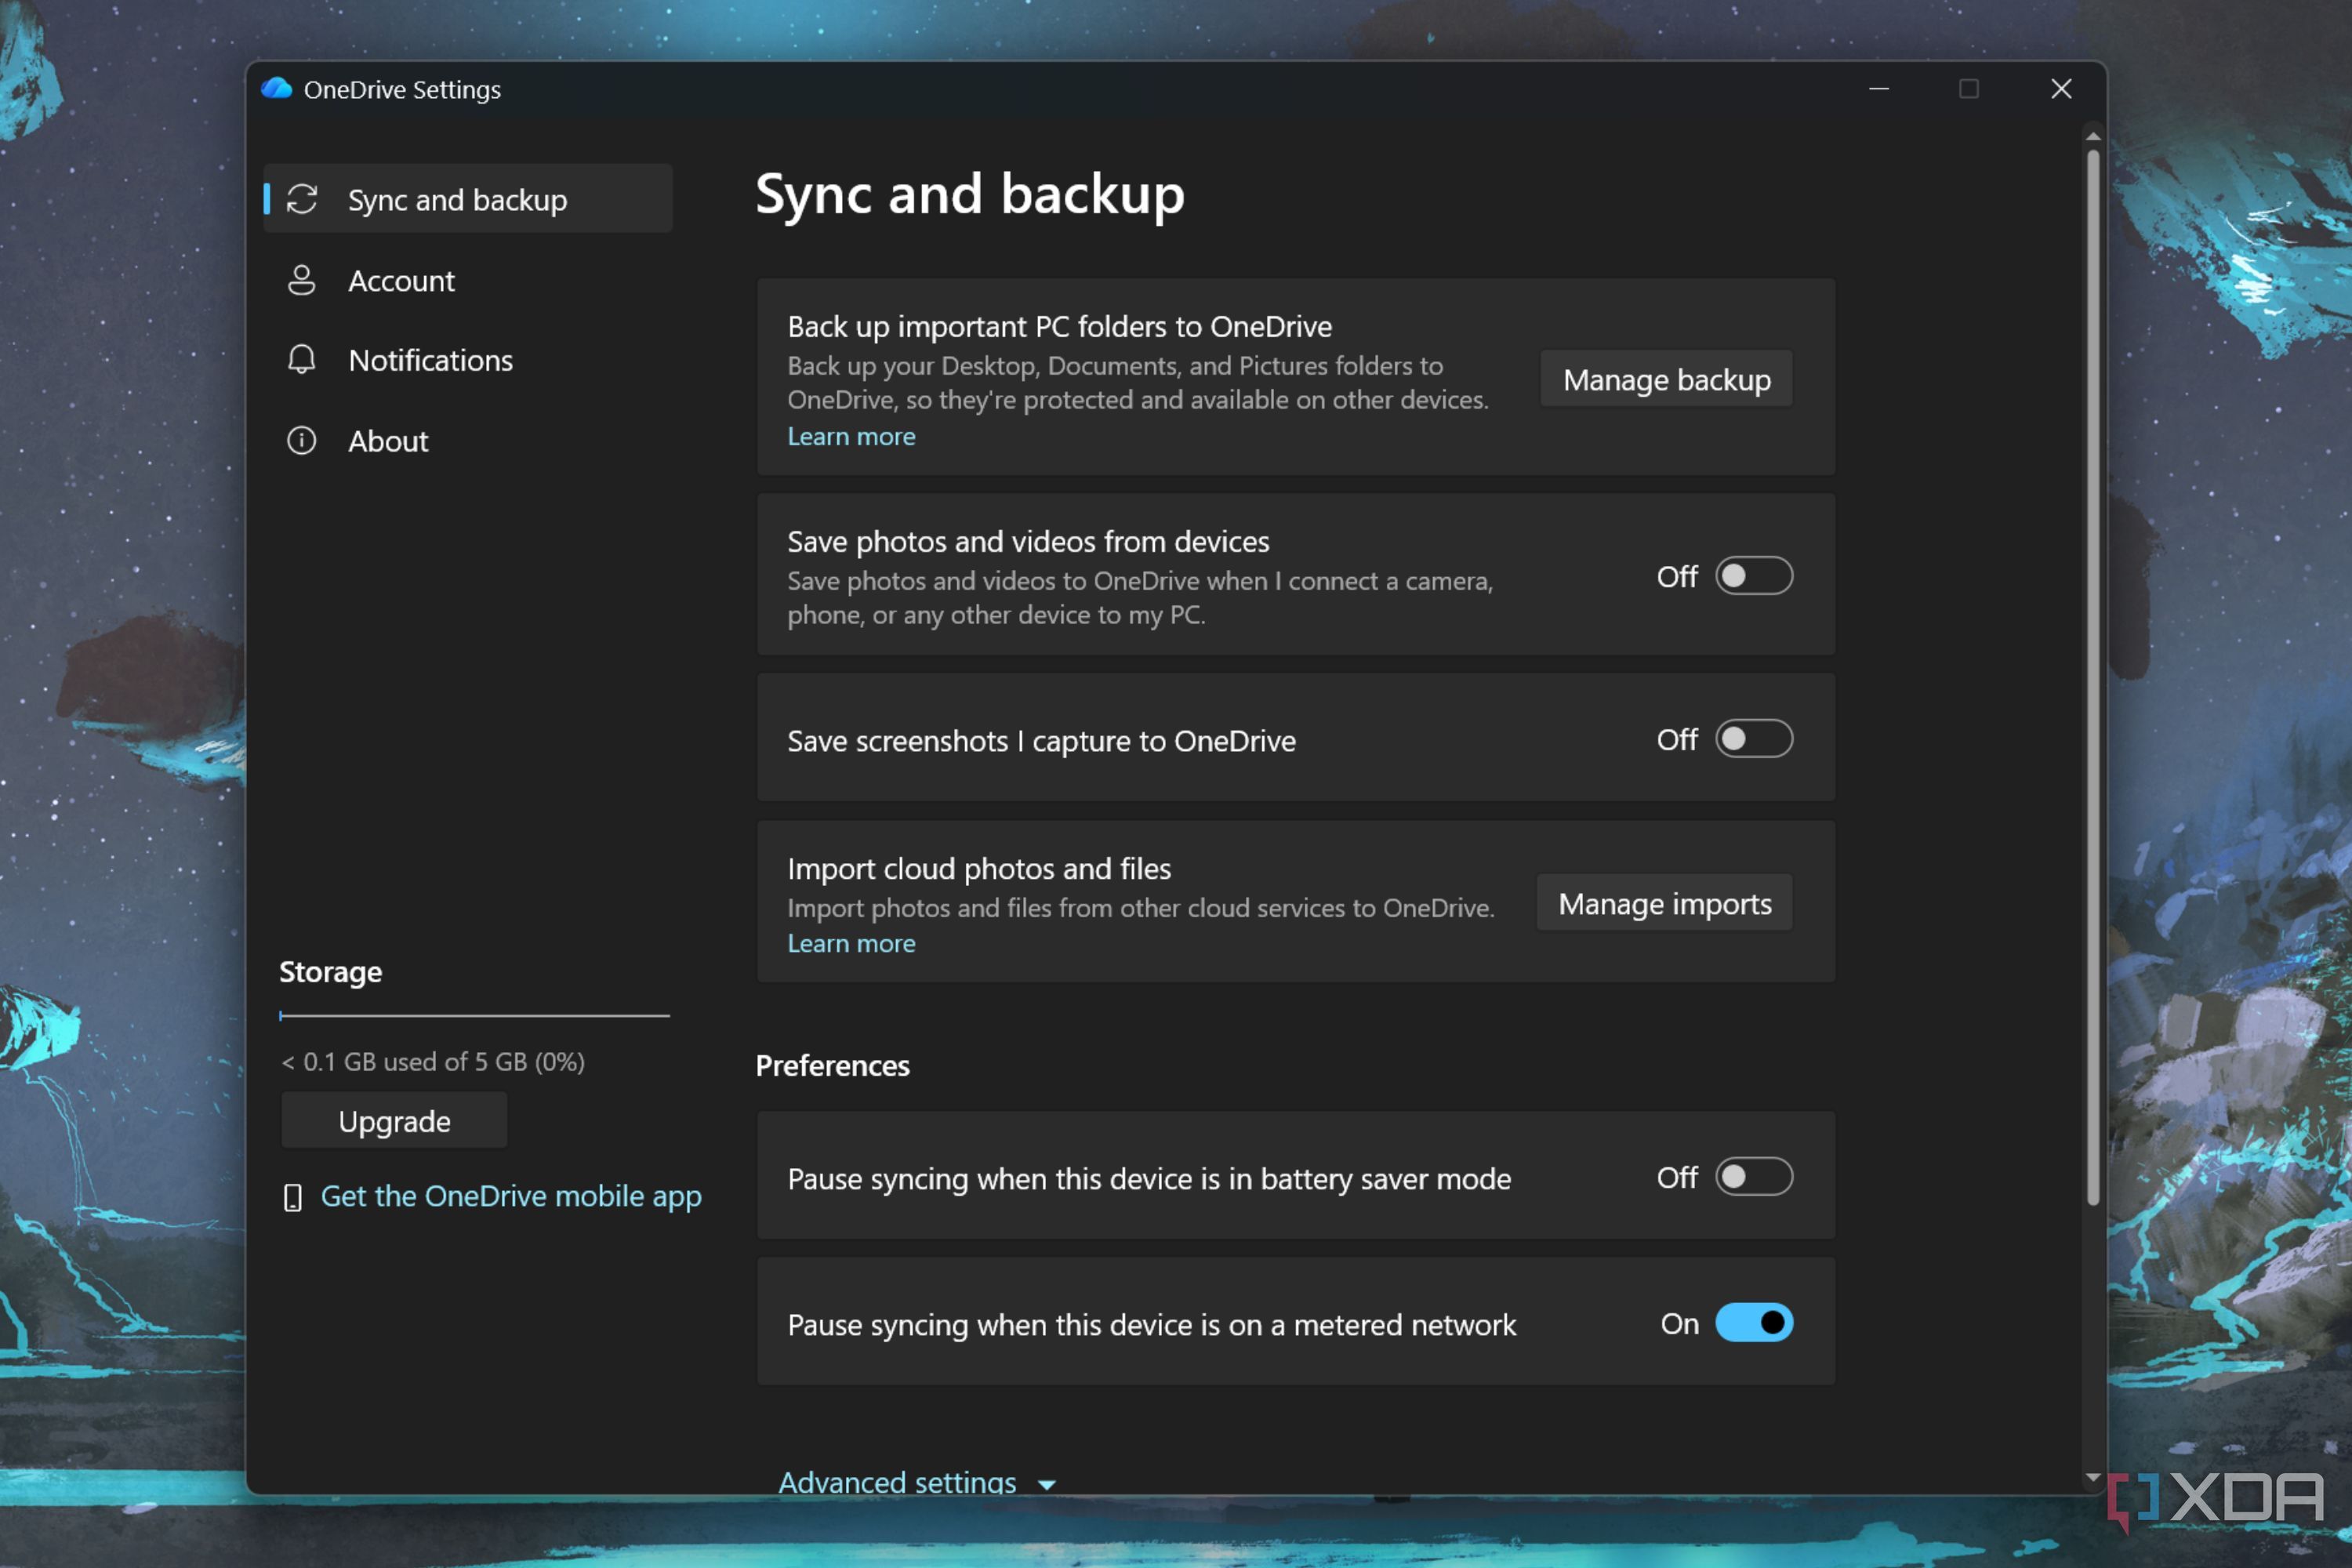Click the '< 0.1 GB used of 5 GB (0%)' text
This screenshot has height=1568, width=2352.
point(433,1062)
